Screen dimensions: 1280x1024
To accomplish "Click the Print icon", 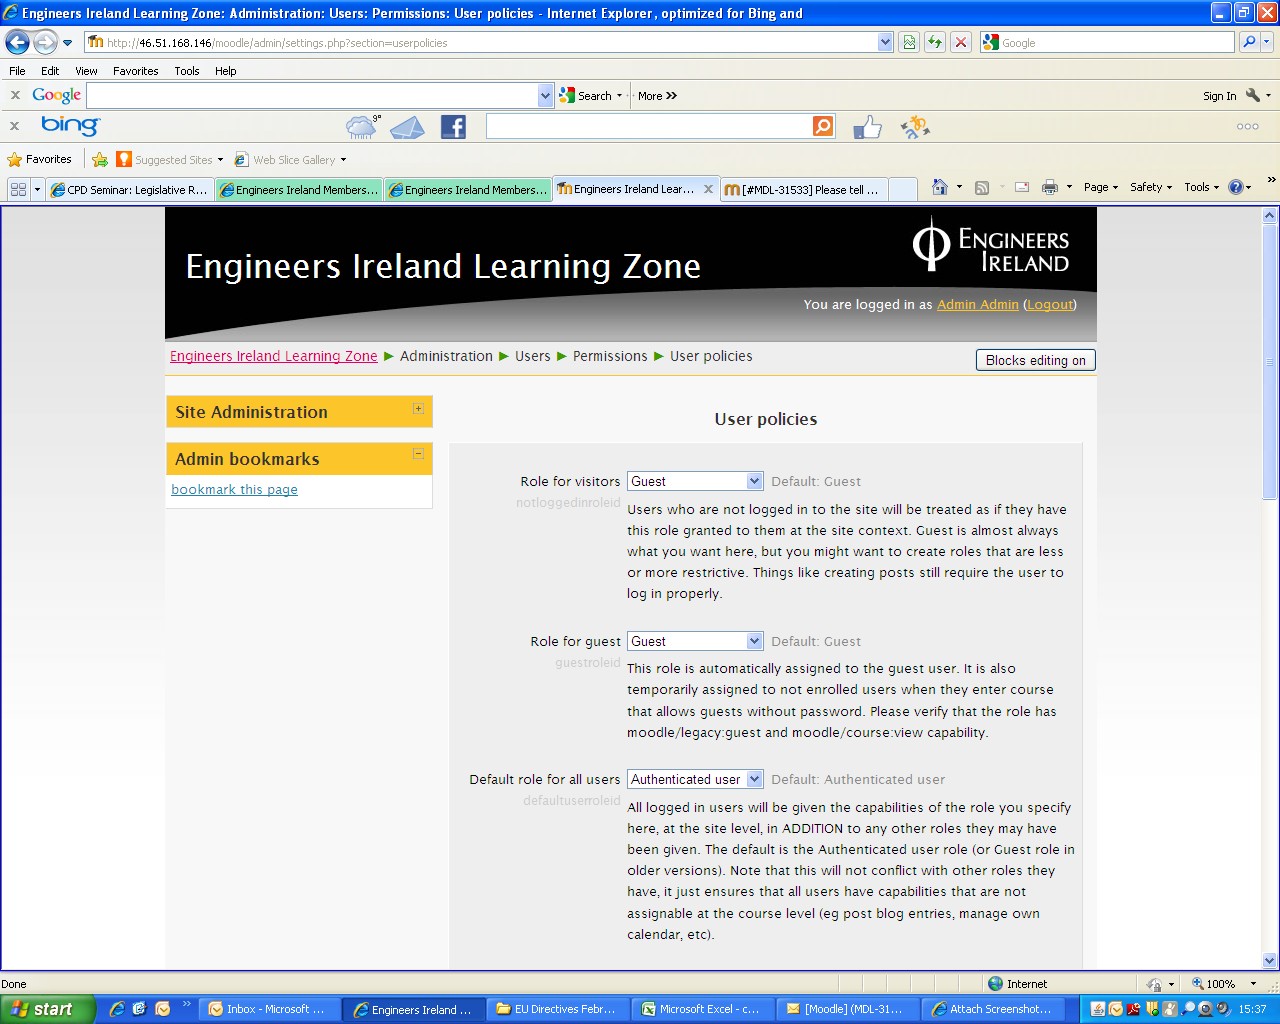I will 1050,187.
